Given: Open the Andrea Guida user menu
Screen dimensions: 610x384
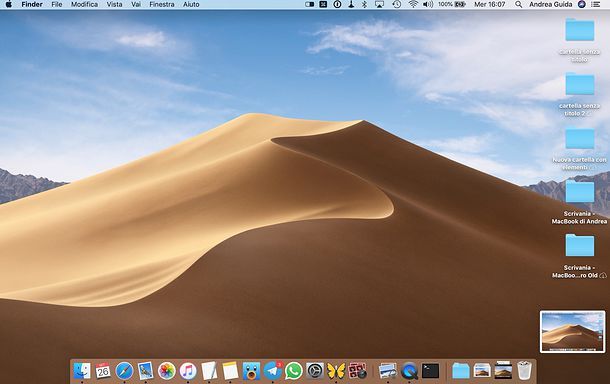Looking at the screenshot, I should point(550,4).
